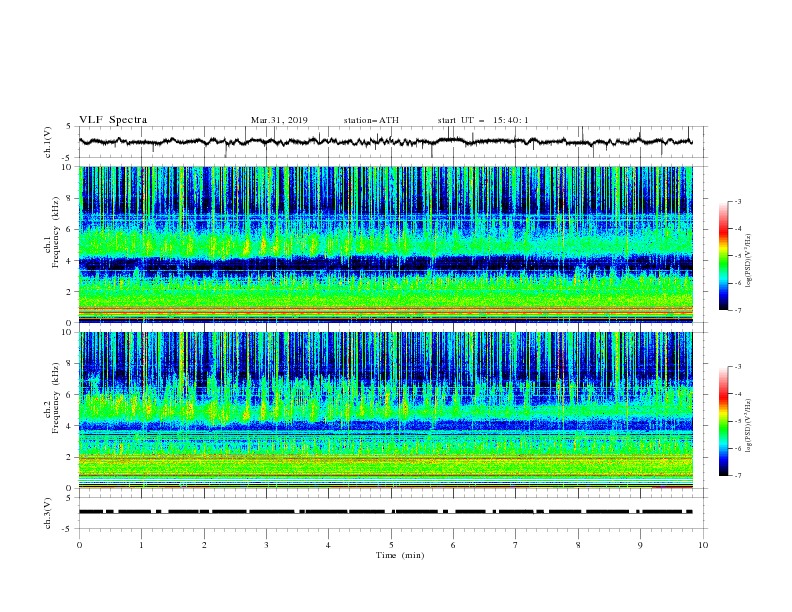Click the "ch.1(V)" axis label
Screen dimensions: 792x612
click(48, 142)
